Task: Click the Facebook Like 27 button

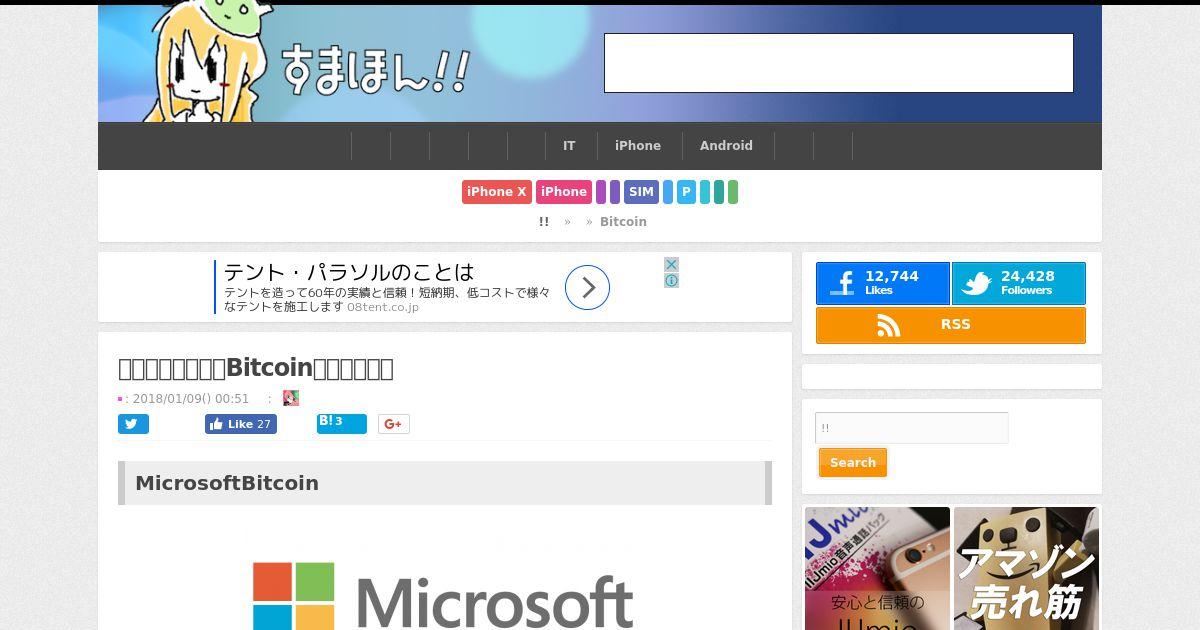Action: click(x=241, y=424)
